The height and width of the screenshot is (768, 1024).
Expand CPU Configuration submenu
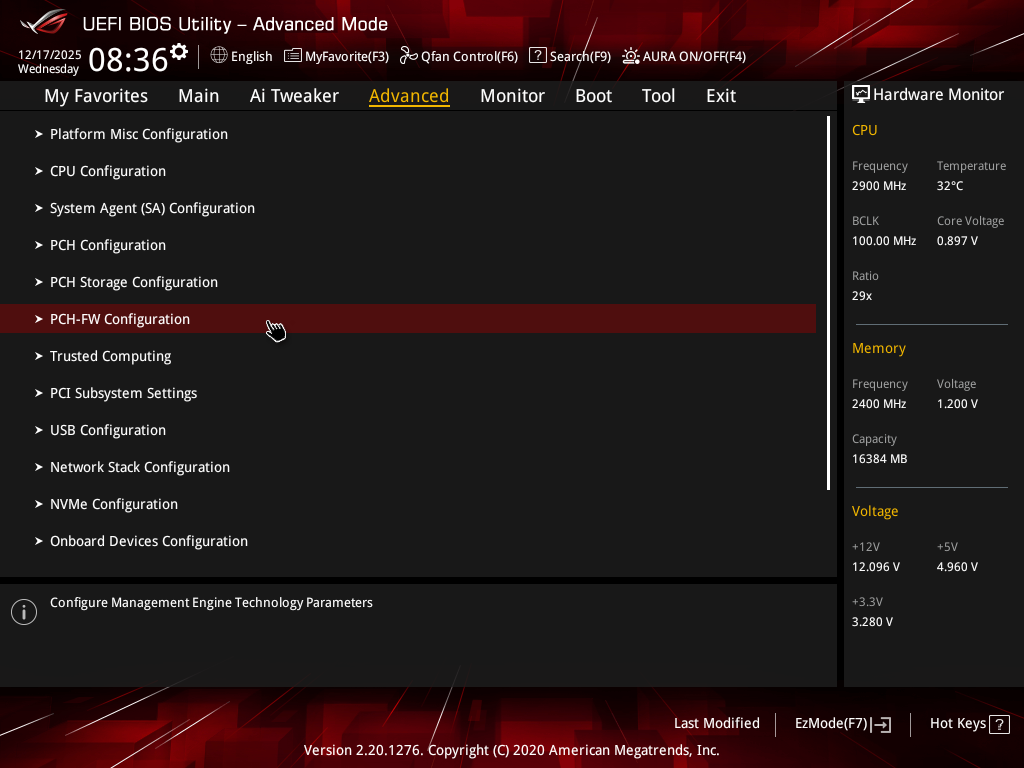(107, 171)
